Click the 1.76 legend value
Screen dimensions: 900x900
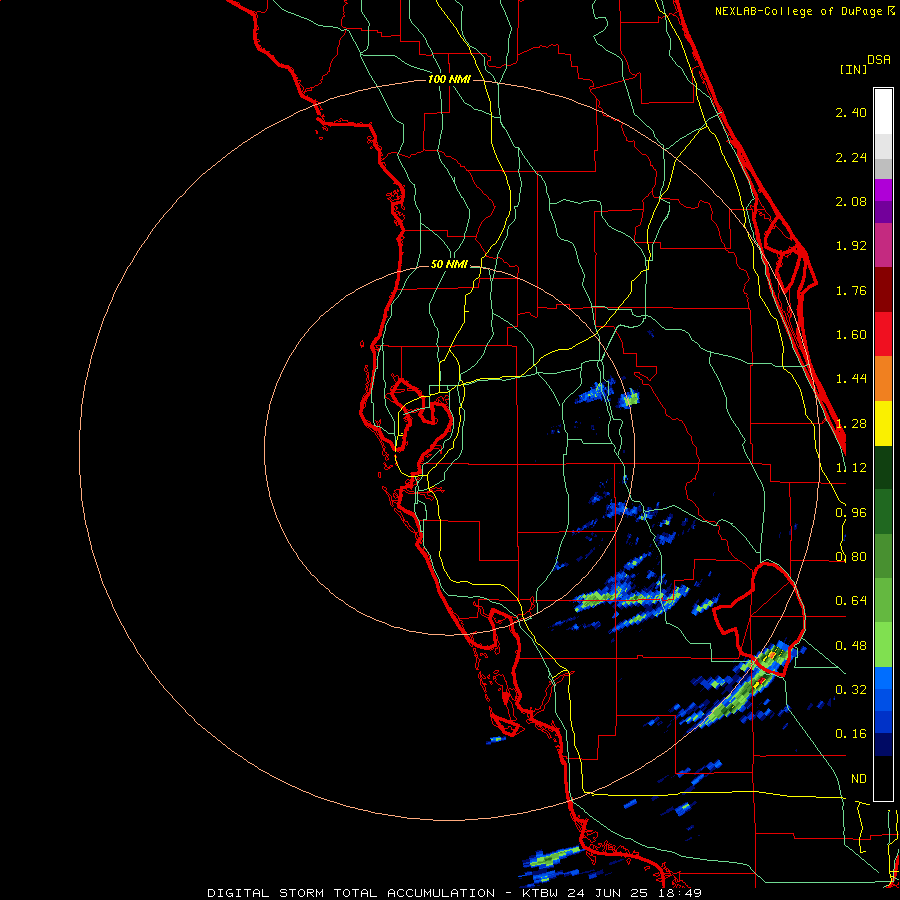851,290
